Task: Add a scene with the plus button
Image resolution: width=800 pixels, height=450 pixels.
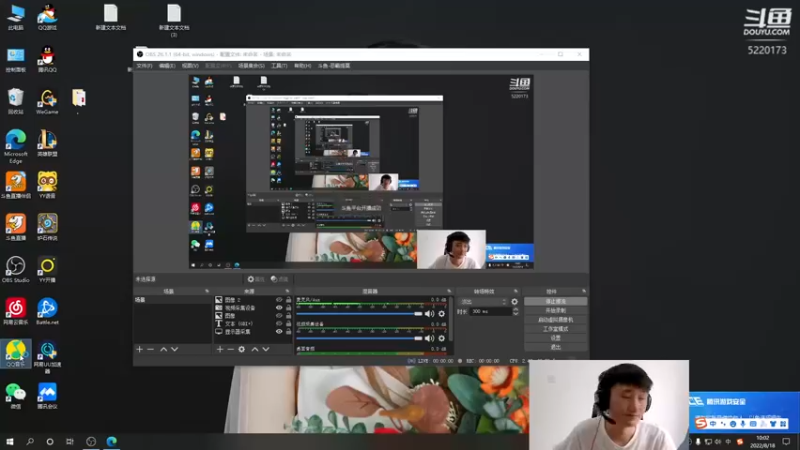Action: [x=139, y=349]
